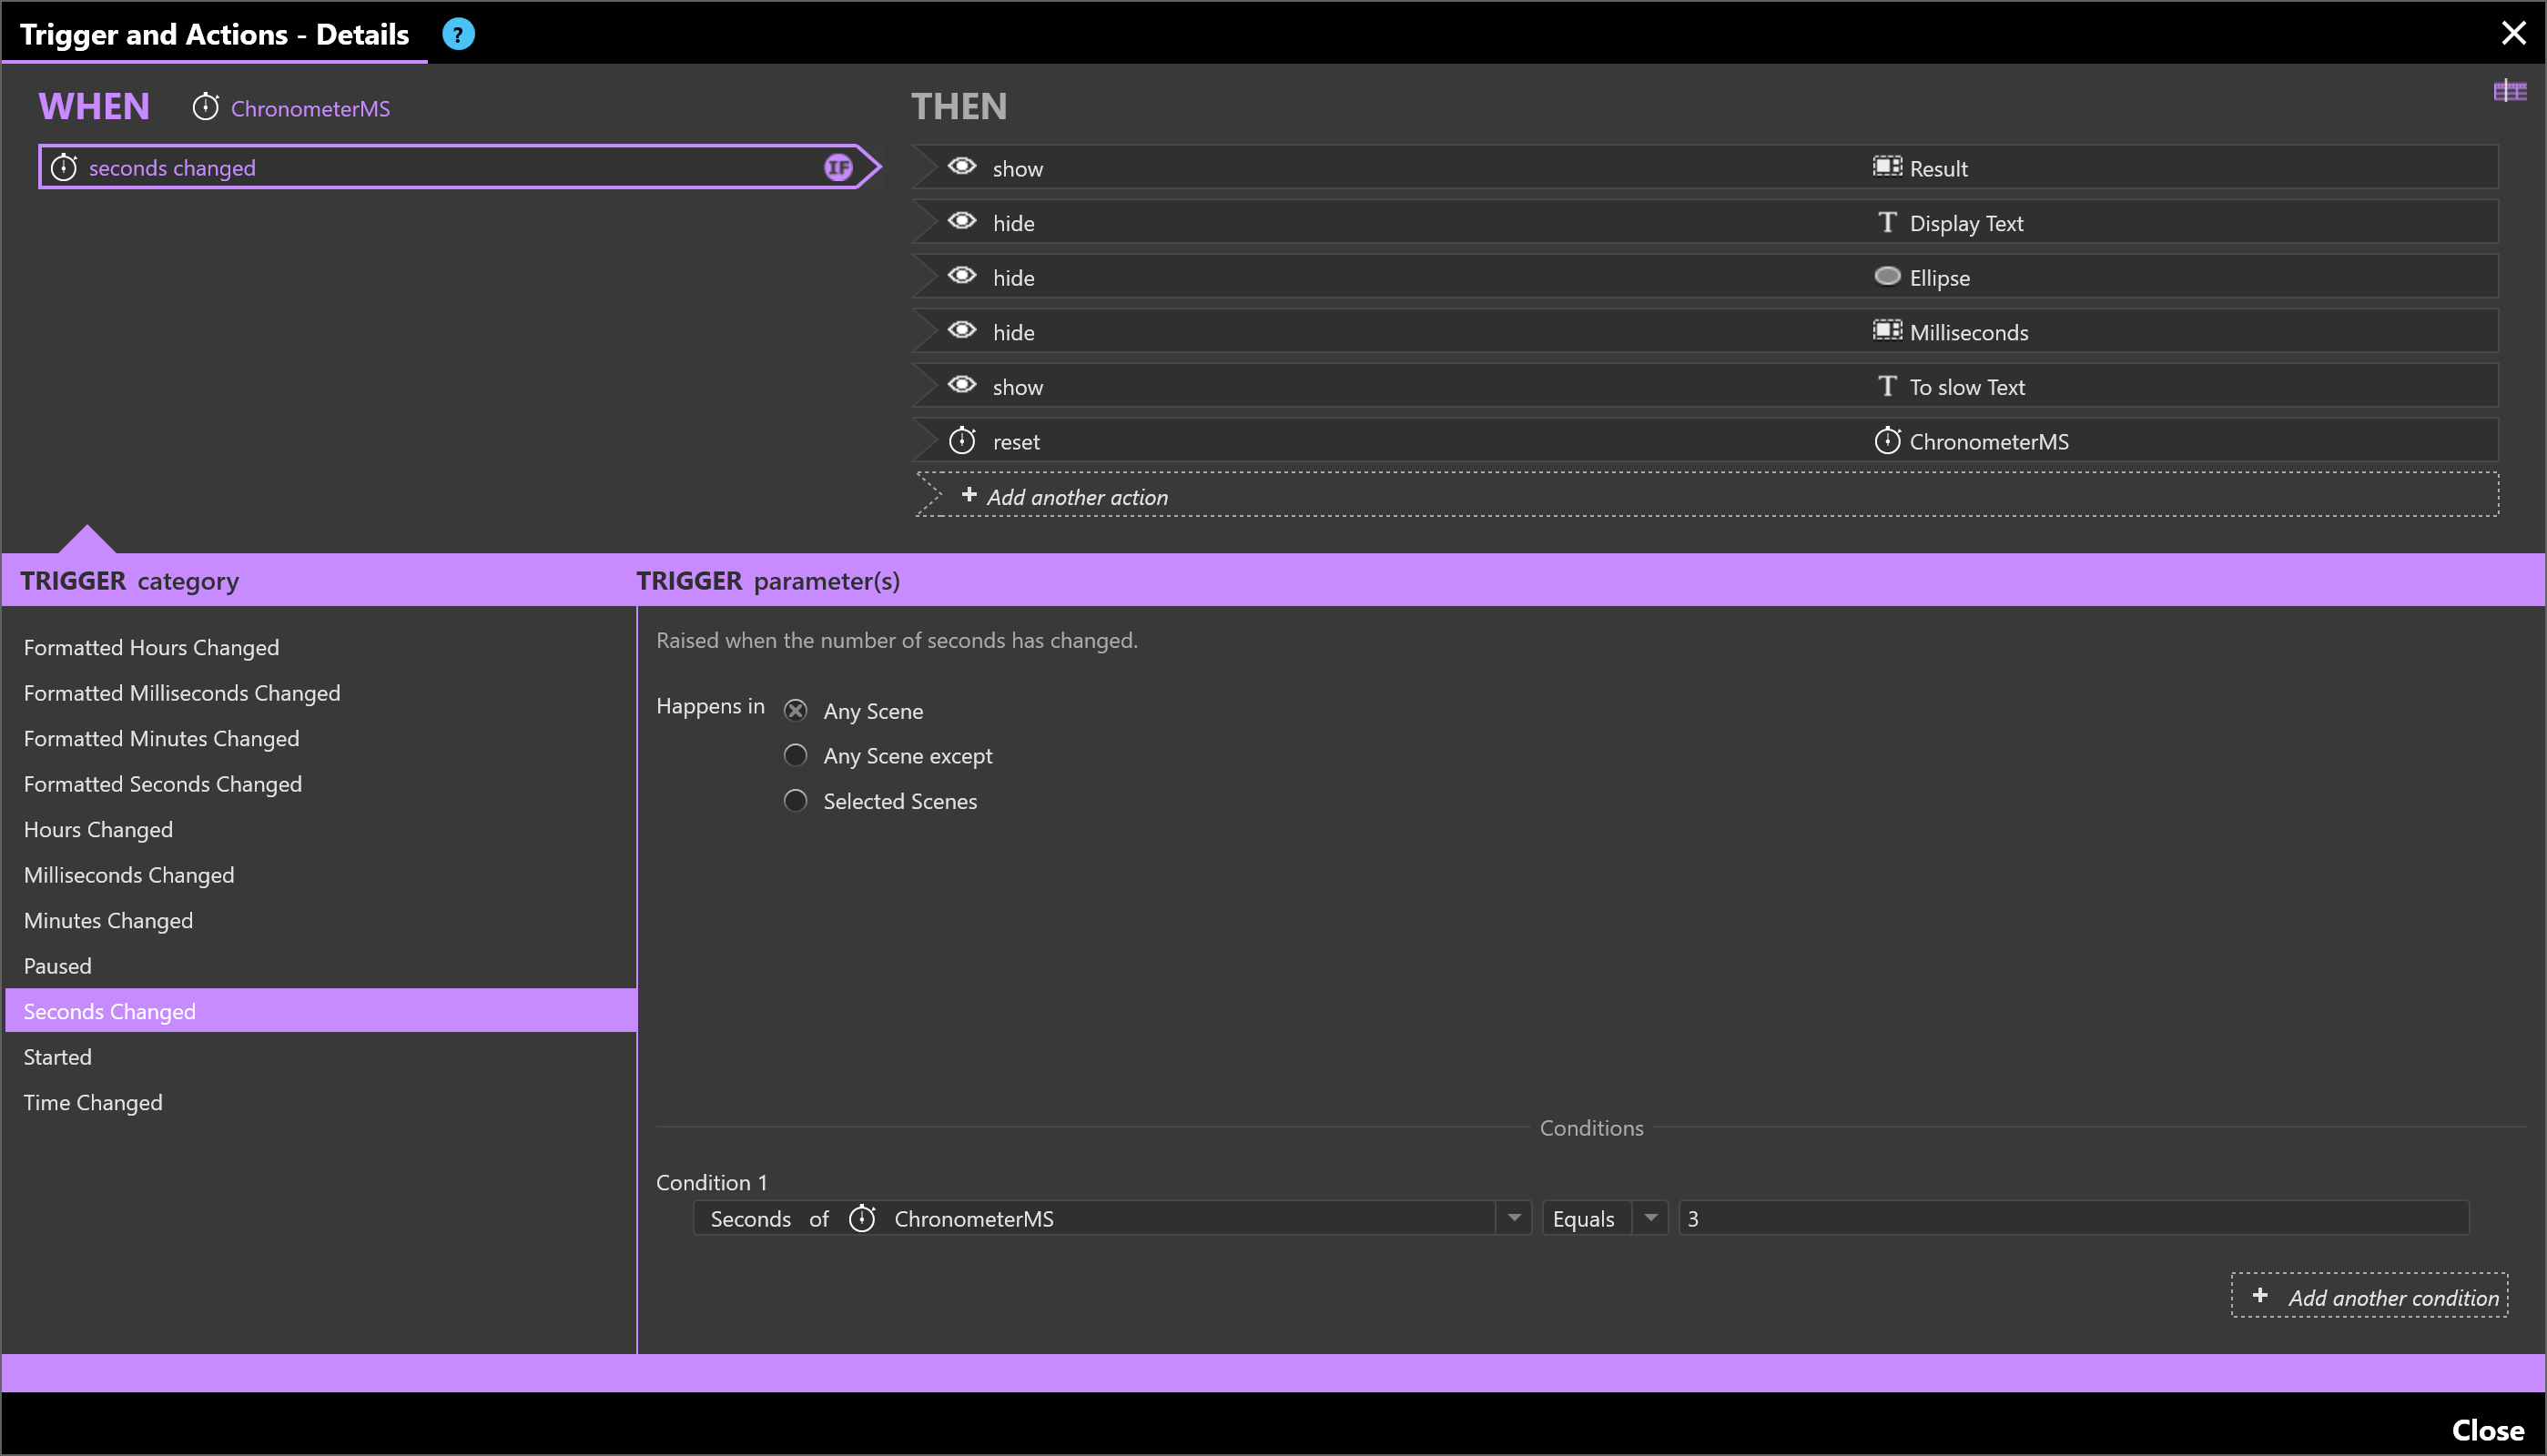Click the condition value field containing 3

(x=2074, y=1218)
